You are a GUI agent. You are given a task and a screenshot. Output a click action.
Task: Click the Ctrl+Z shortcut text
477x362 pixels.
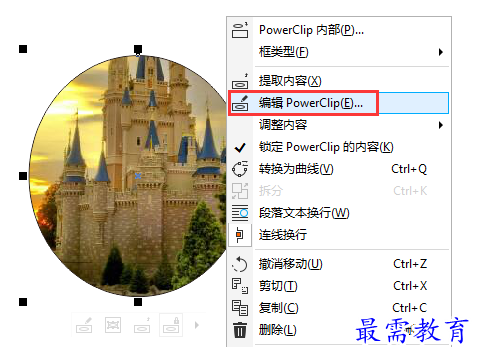tap(410, 264)
